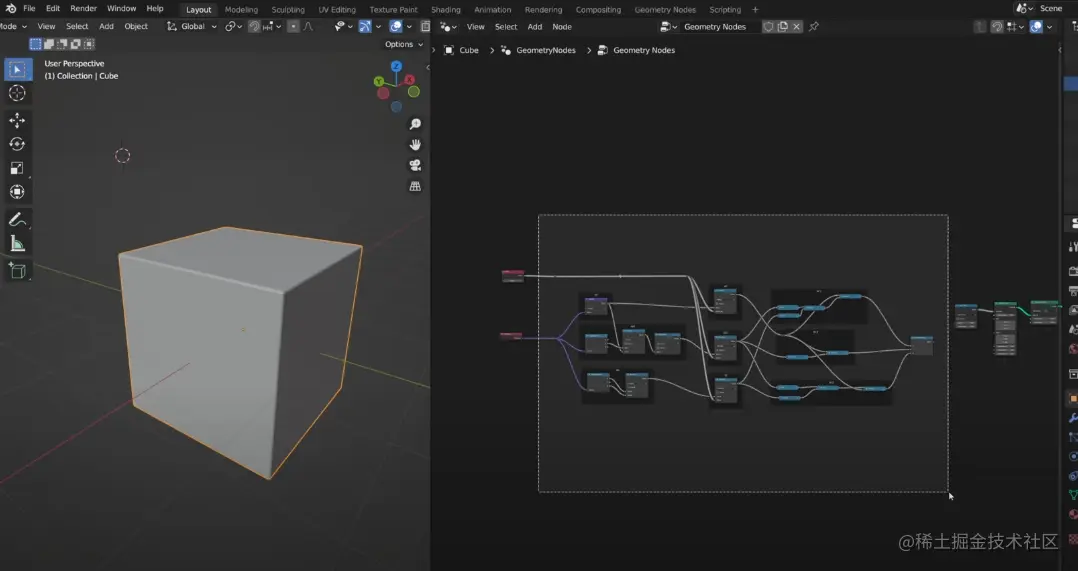Switch to the Scale tool
This screenshot has height=571, width=1078.
coord(17,168)
